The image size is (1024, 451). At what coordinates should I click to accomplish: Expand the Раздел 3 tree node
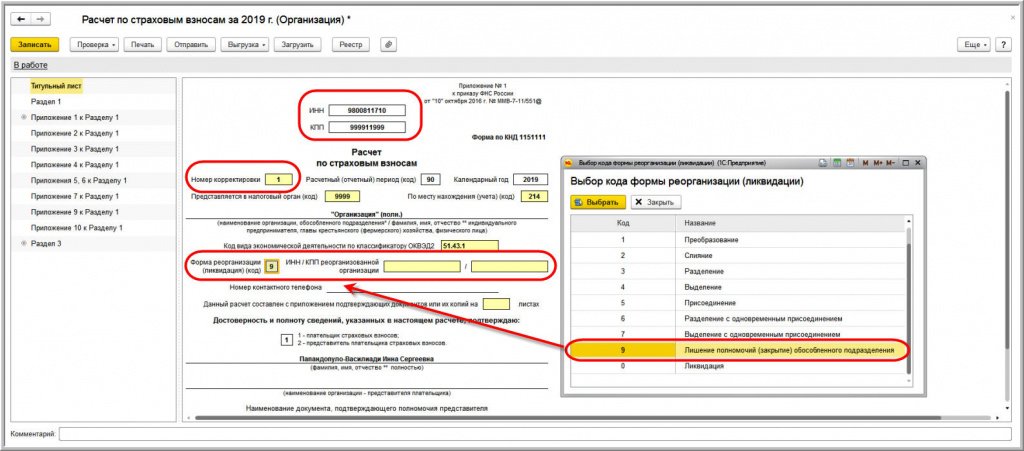click(x=23, y=243)
